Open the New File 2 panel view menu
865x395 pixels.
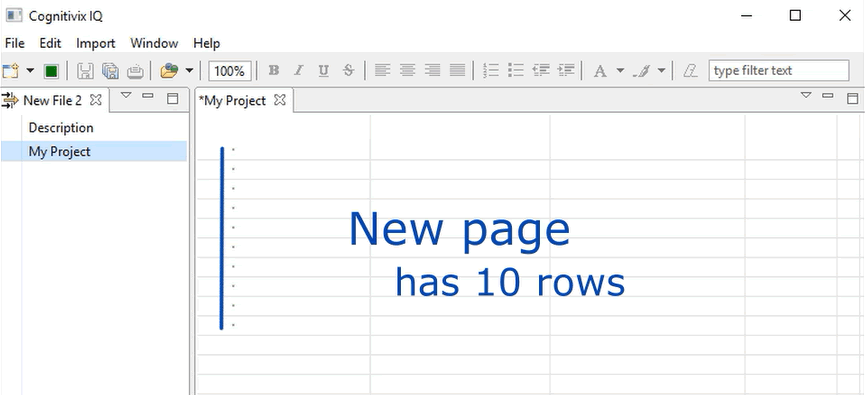point(126,95)
